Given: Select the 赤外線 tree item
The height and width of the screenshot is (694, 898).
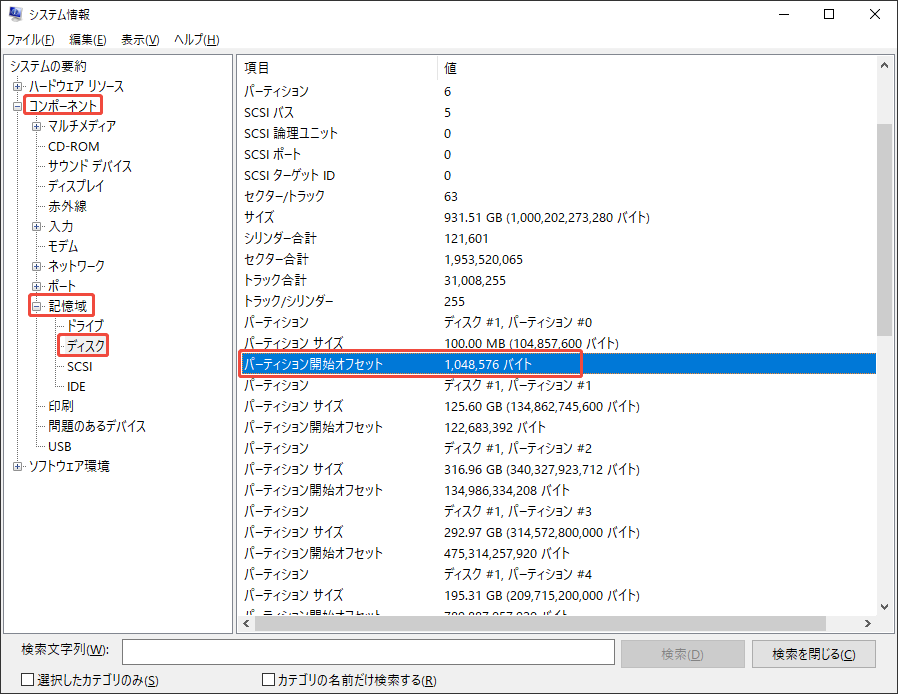Looking at the screenshot, I should click(x=68, y=206).
